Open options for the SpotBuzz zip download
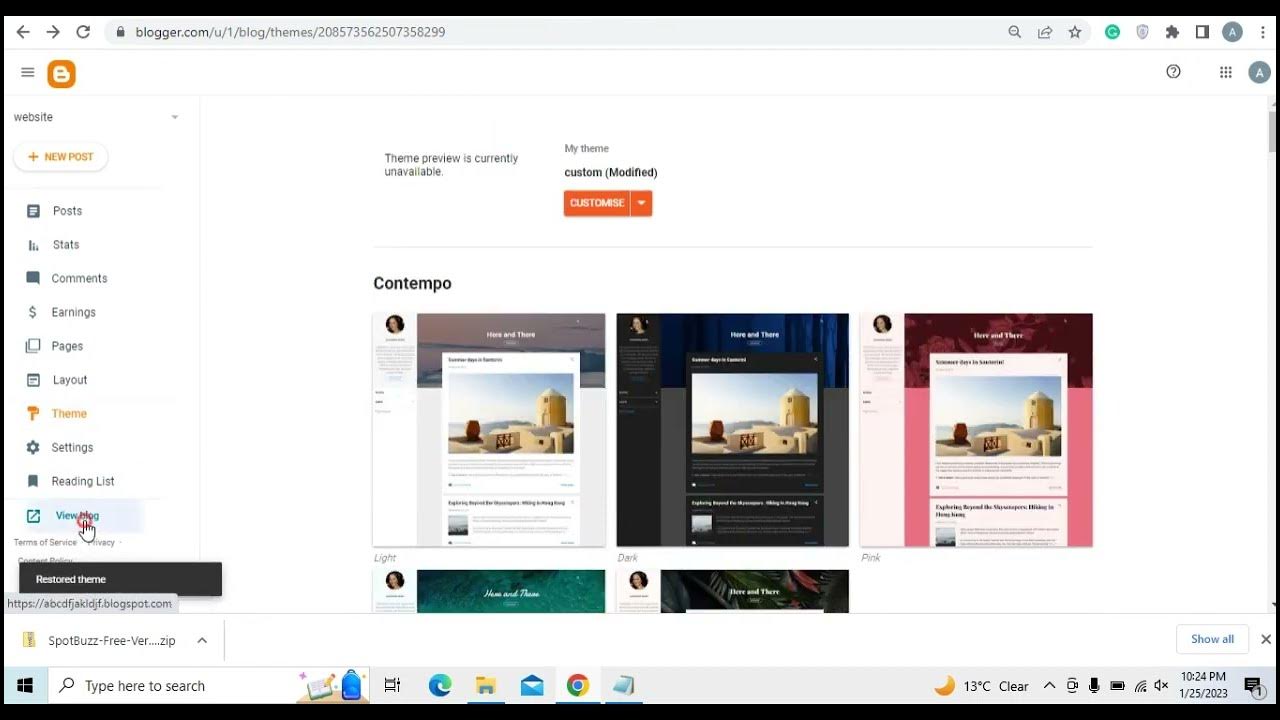This screenshot has height=720, width=1280. click(x=202, y=640)
